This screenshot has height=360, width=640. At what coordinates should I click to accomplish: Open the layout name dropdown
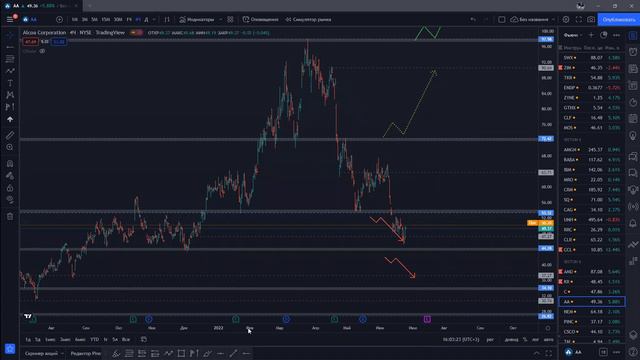pyautogui.click(x=553, y=19)
